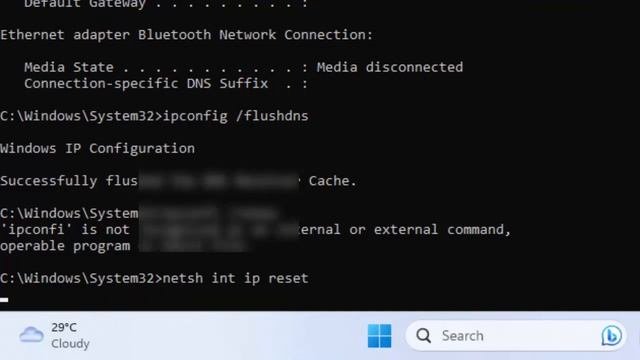The height and width of the screenshot is (360, 640).
Task: Click the Connection-specific DNS Suffix line
Action: (x=166, y=84)
